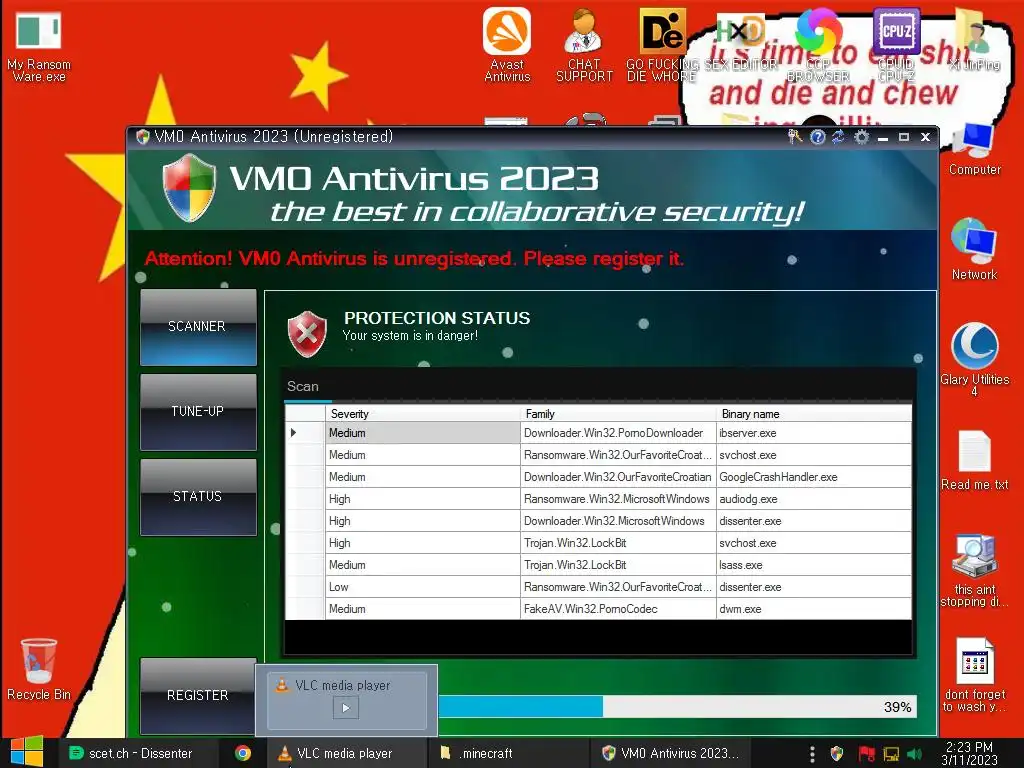Open the CPUID CPU-Z desktop icon

[x=896, y=45]
